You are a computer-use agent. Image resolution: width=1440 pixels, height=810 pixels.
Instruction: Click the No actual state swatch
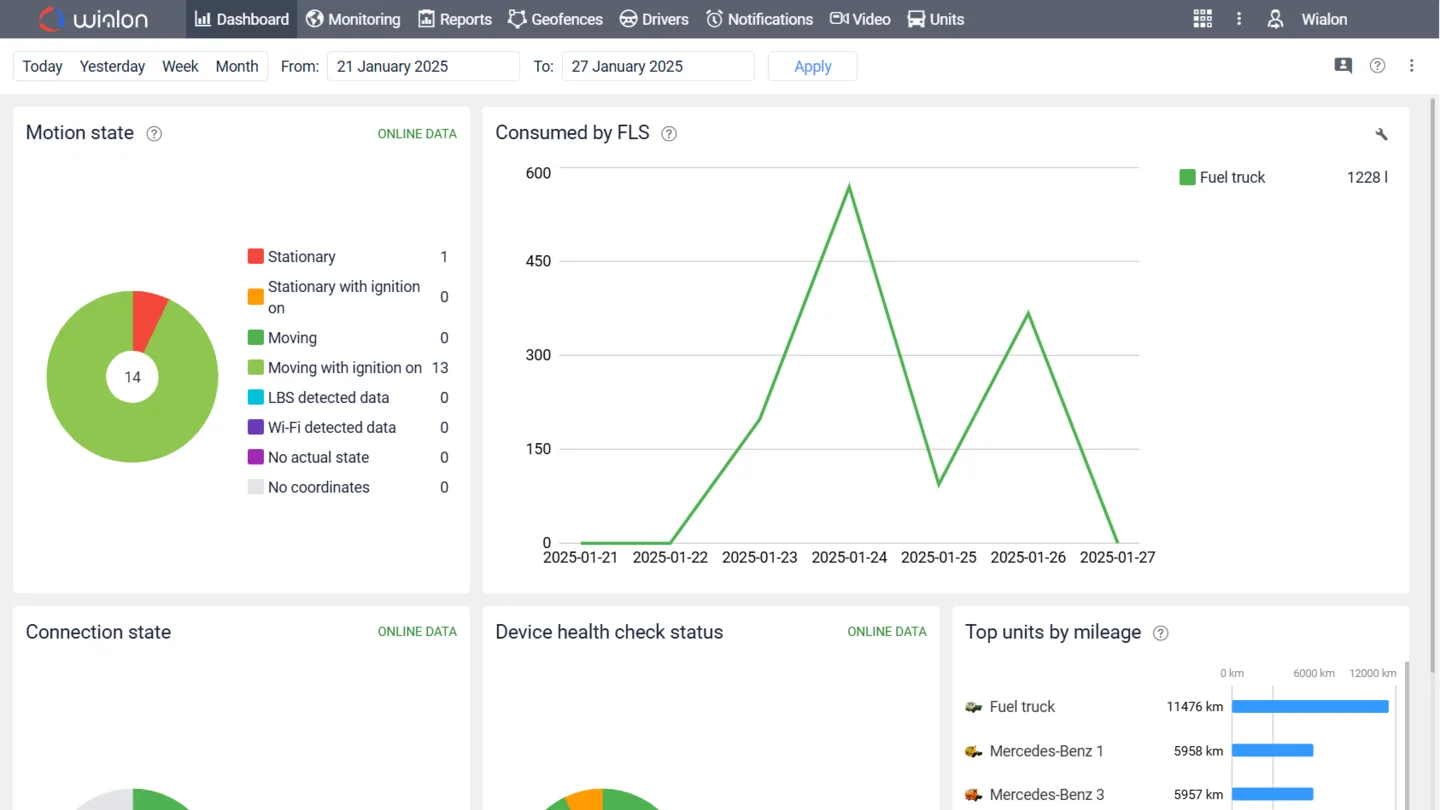[x=256, y=457]
